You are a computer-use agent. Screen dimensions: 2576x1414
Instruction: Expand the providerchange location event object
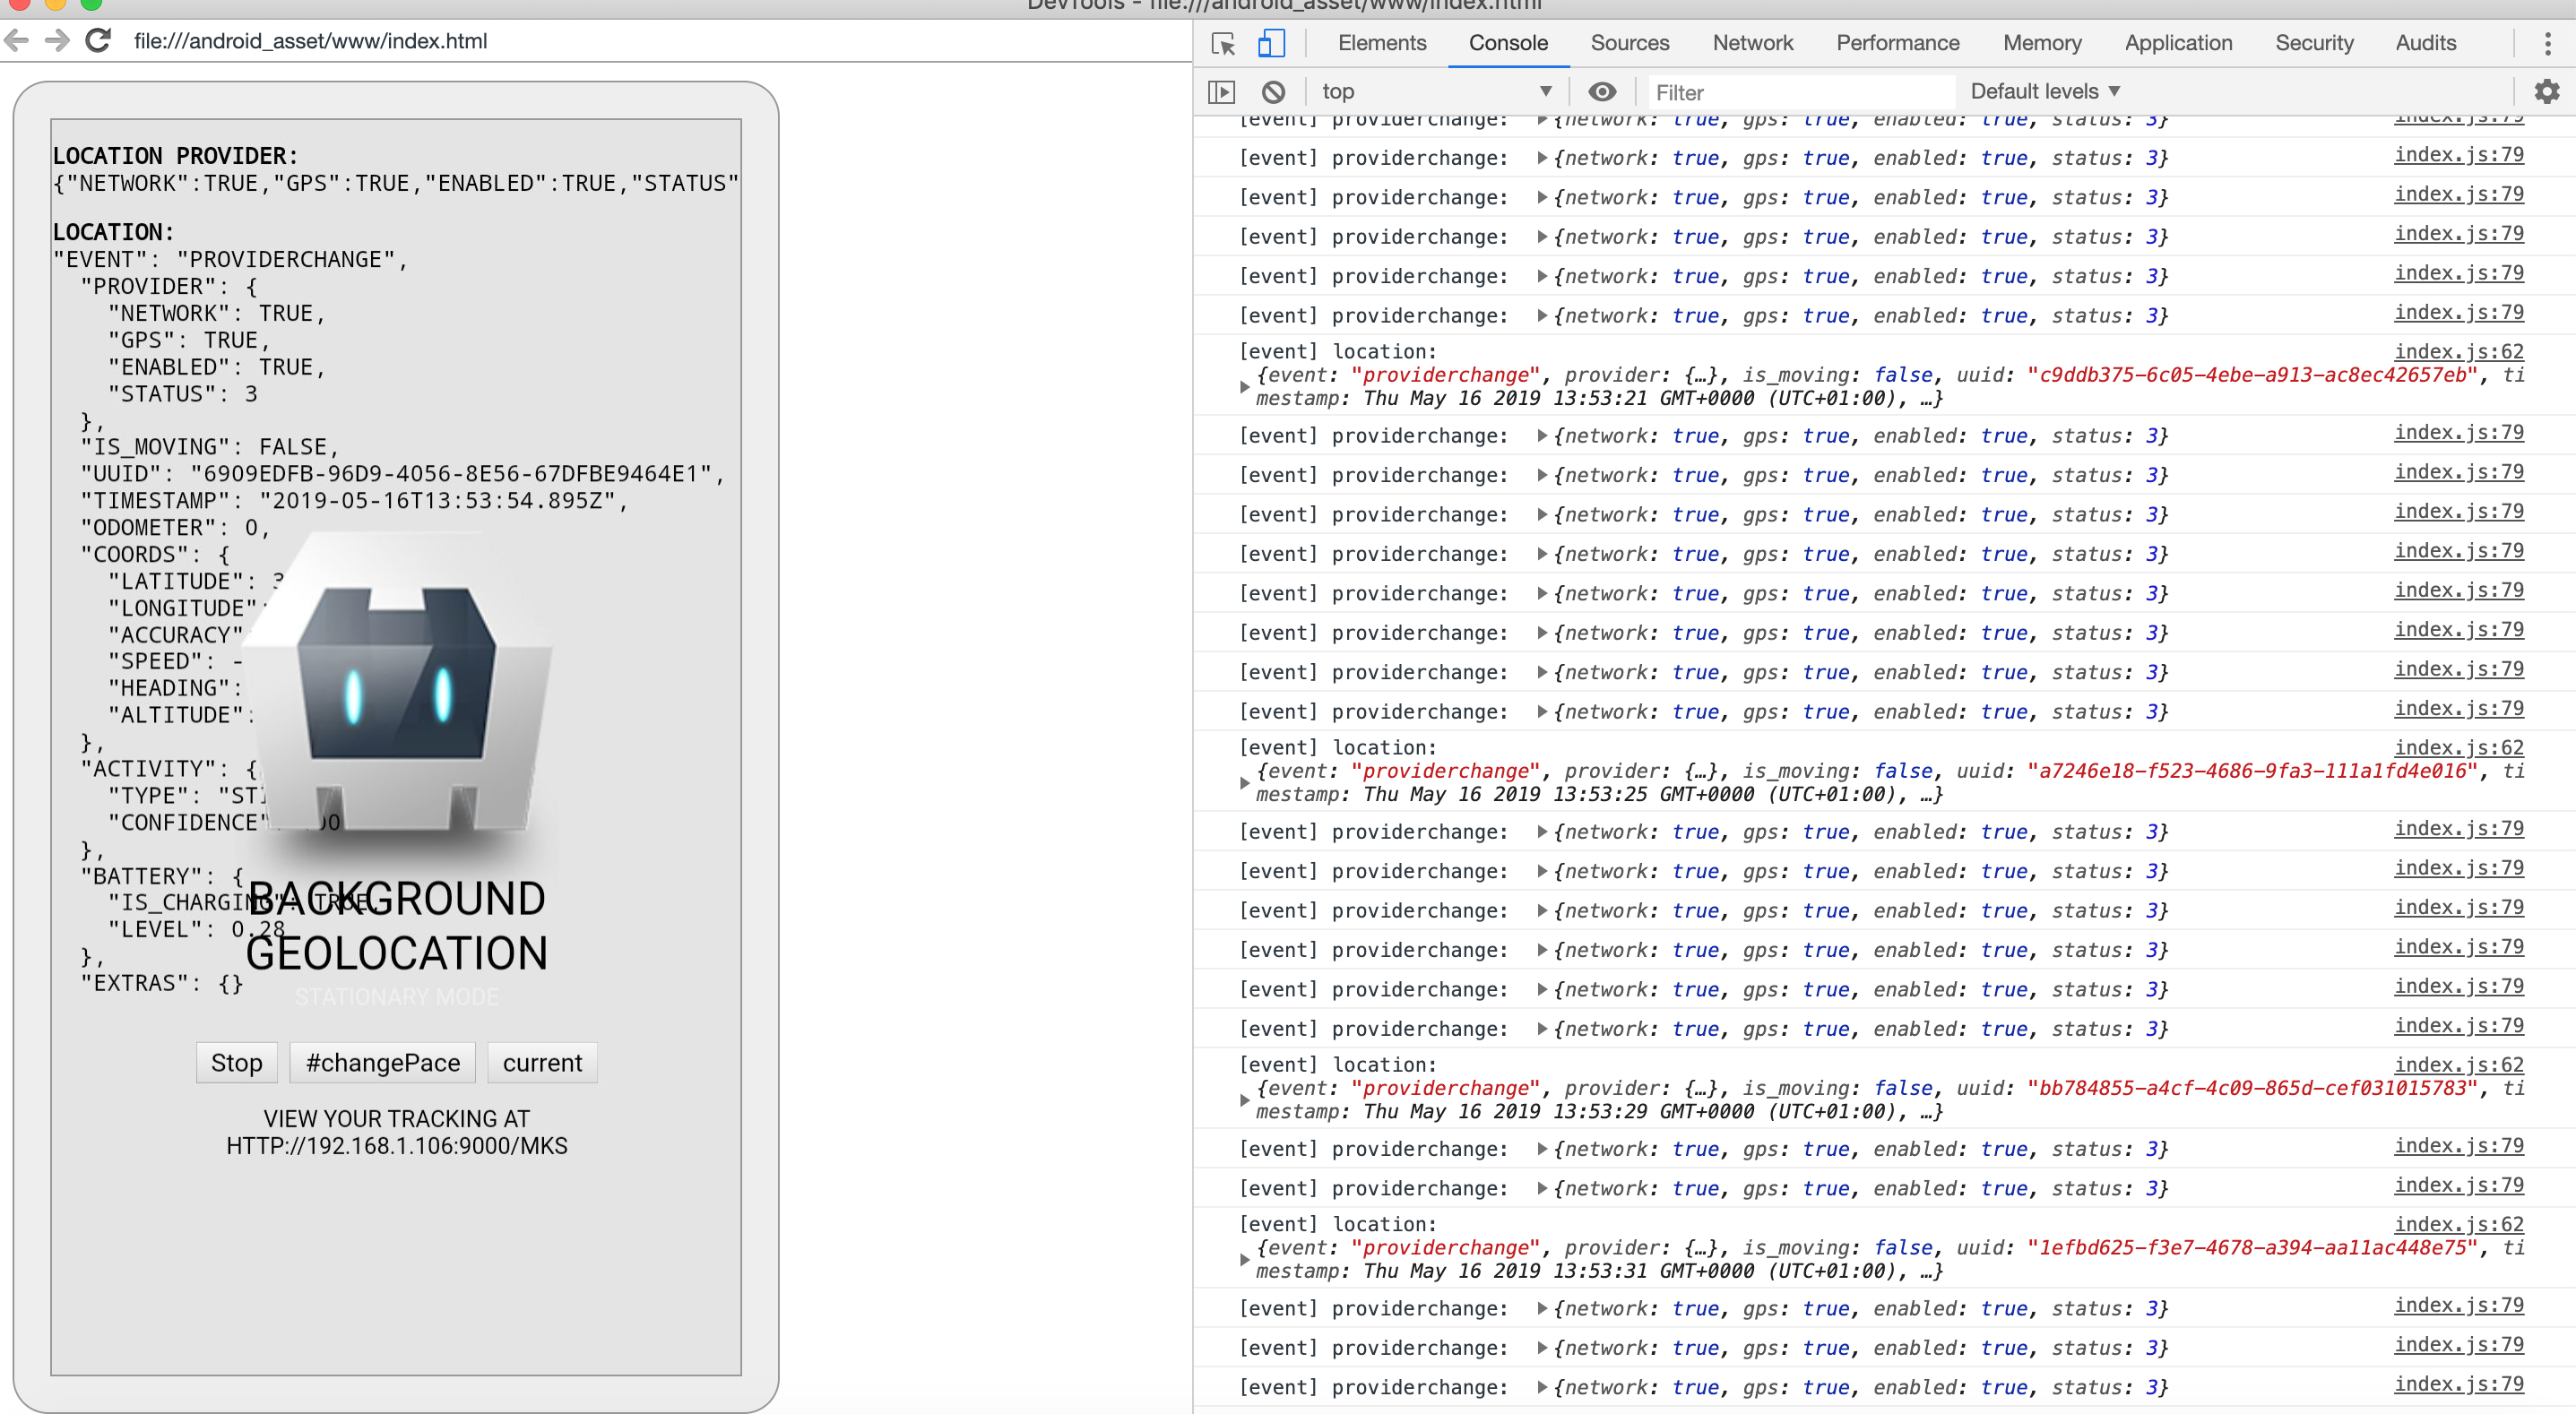pos(1244,388)
